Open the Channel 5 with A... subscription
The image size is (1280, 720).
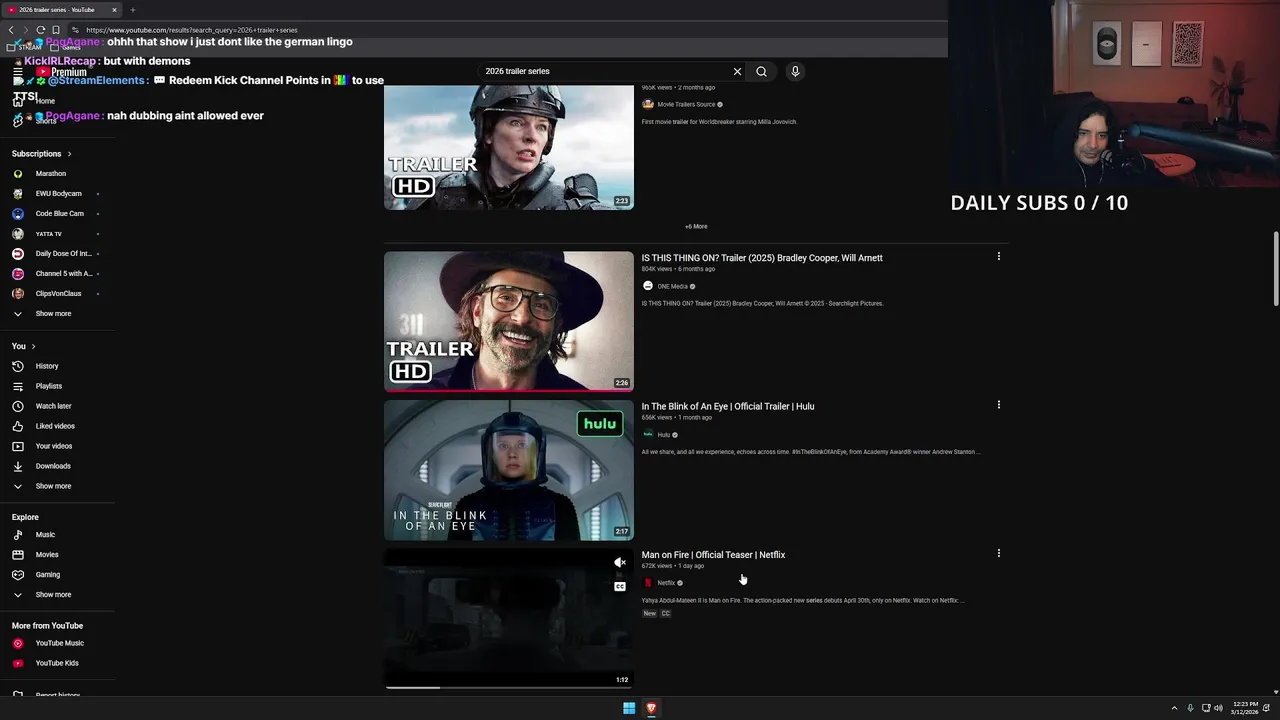(x=63, y=274)
